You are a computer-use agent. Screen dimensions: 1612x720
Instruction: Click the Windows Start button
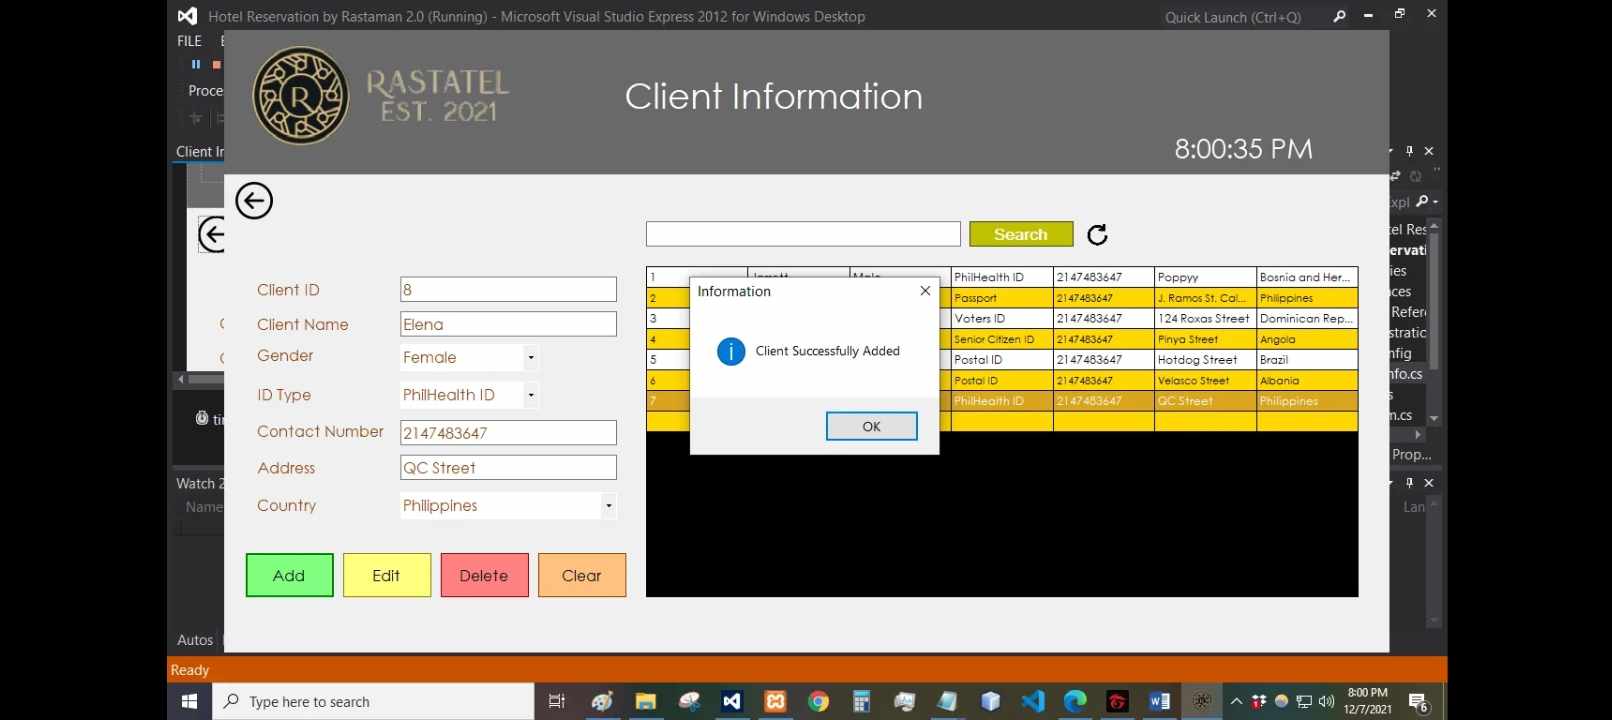[x=189, y=702]
